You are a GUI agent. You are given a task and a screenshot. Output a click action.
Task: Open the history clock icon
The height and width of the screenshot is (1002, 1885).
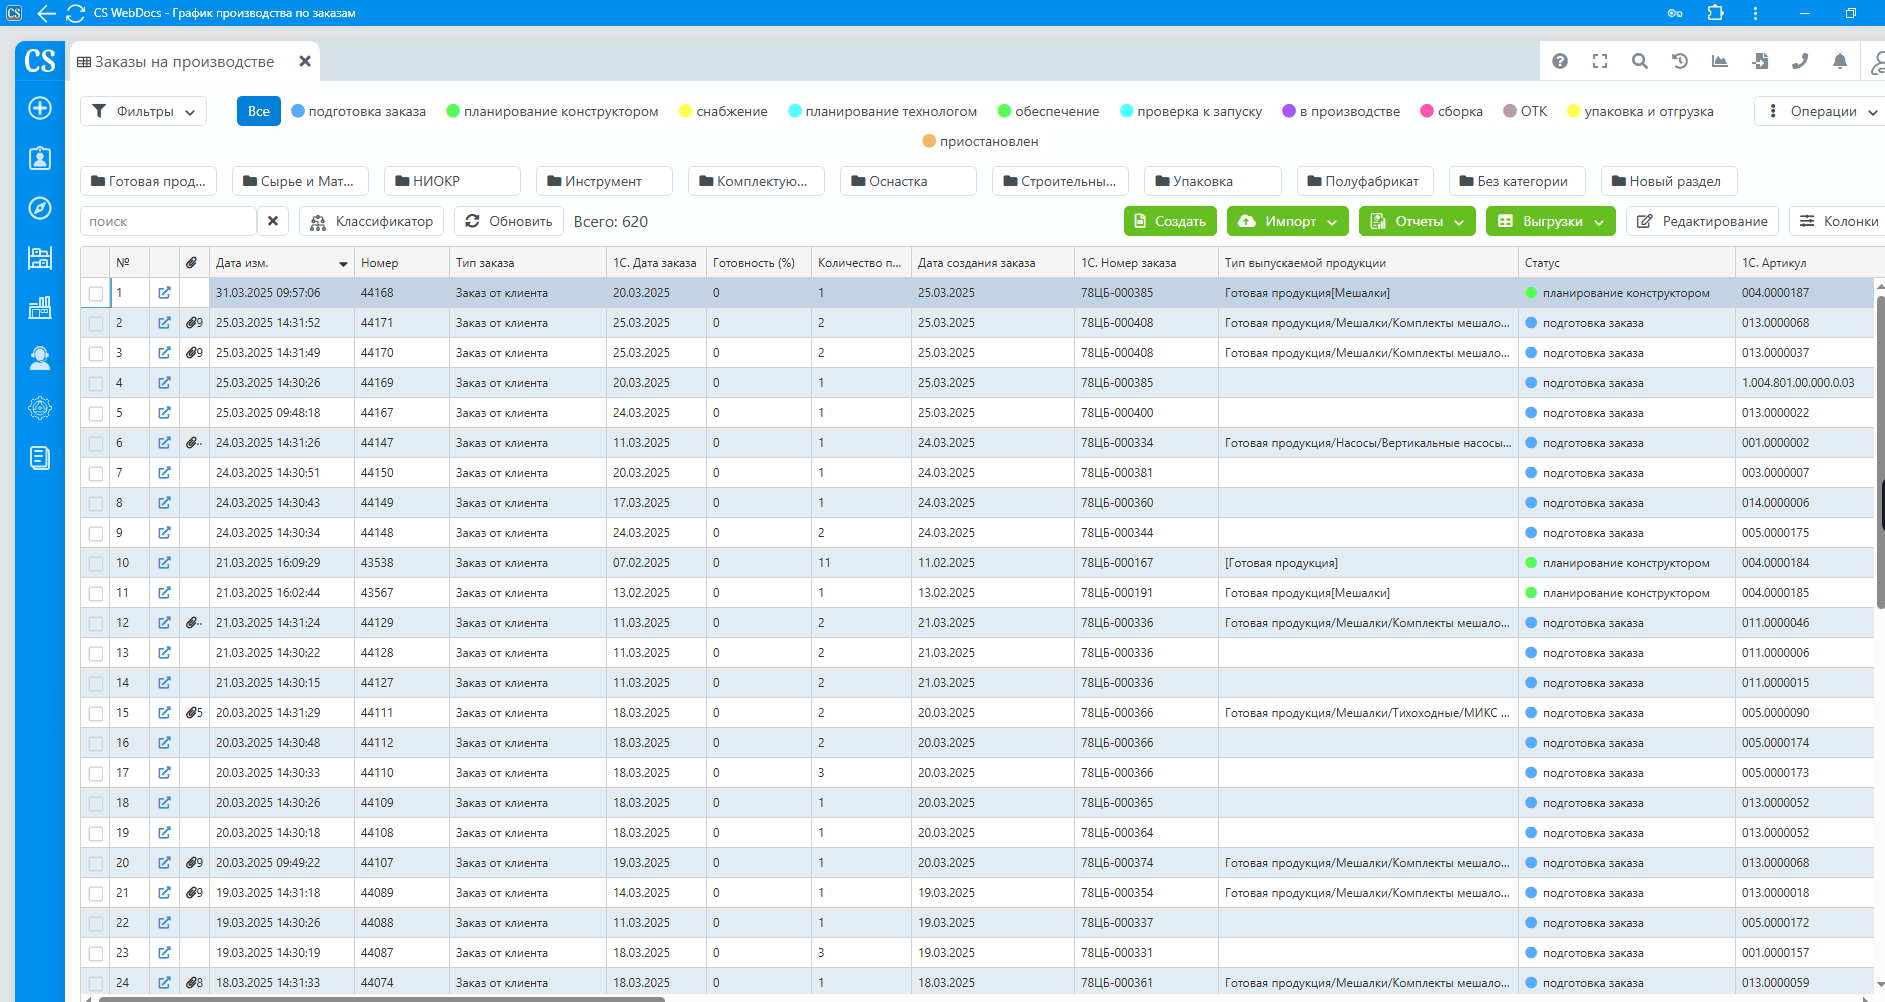click(1680, 61)
